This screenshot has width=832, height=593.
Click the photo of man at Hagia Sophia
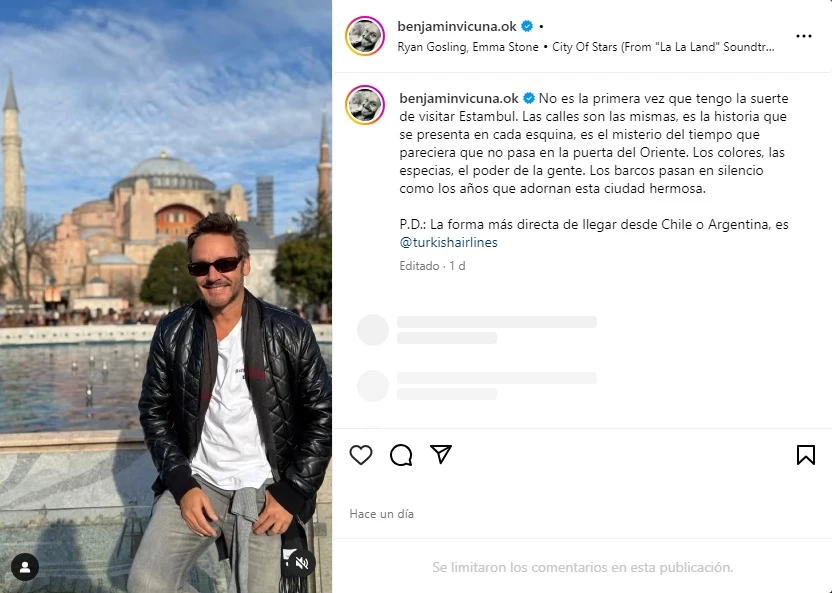coord(166,296)
